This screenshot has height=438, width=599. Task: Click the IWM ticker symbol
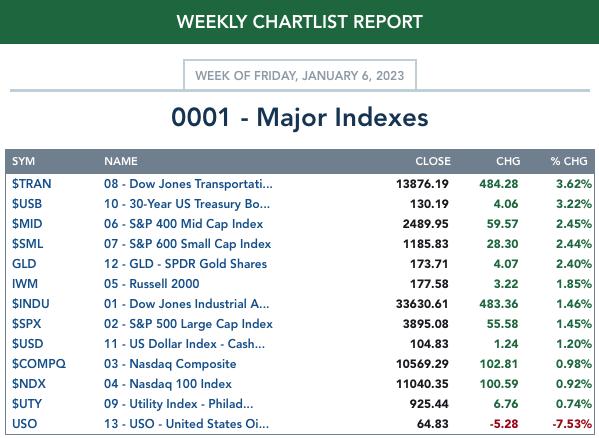click(x=25, y=284)
